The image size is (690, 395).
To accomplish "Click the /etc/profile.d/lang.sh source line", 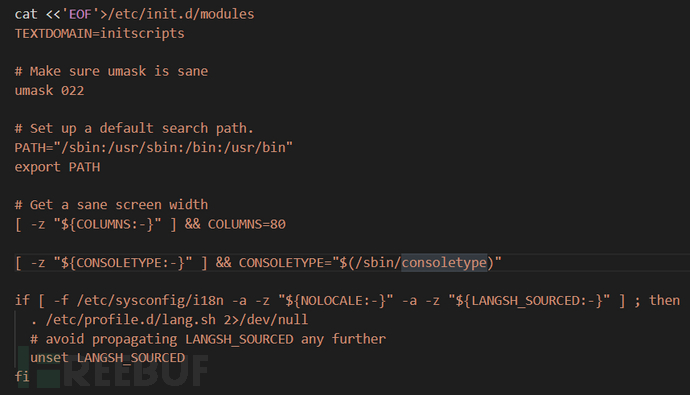I will (x=169, y=320).
